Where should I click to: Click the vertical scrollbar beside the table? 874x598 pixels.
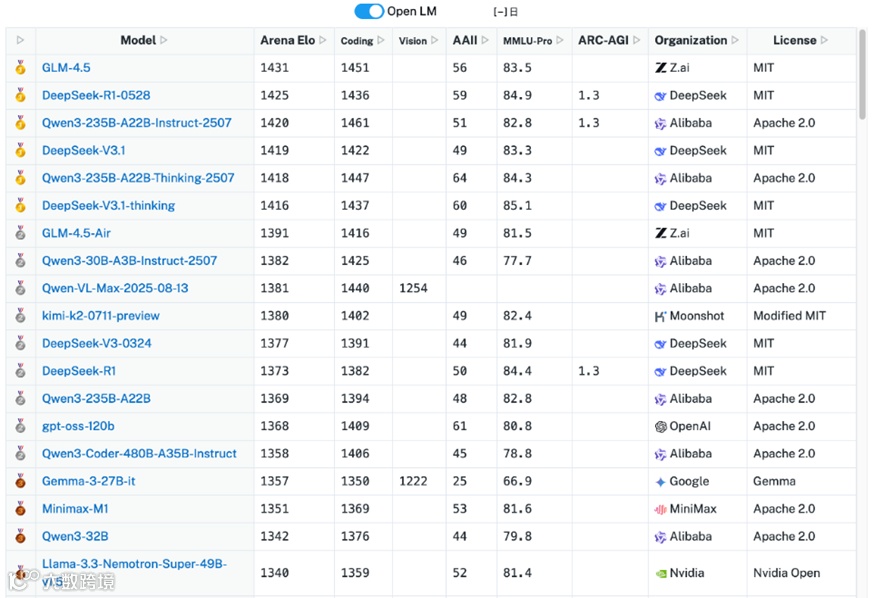pyautogui.click(x=862, y=75)
